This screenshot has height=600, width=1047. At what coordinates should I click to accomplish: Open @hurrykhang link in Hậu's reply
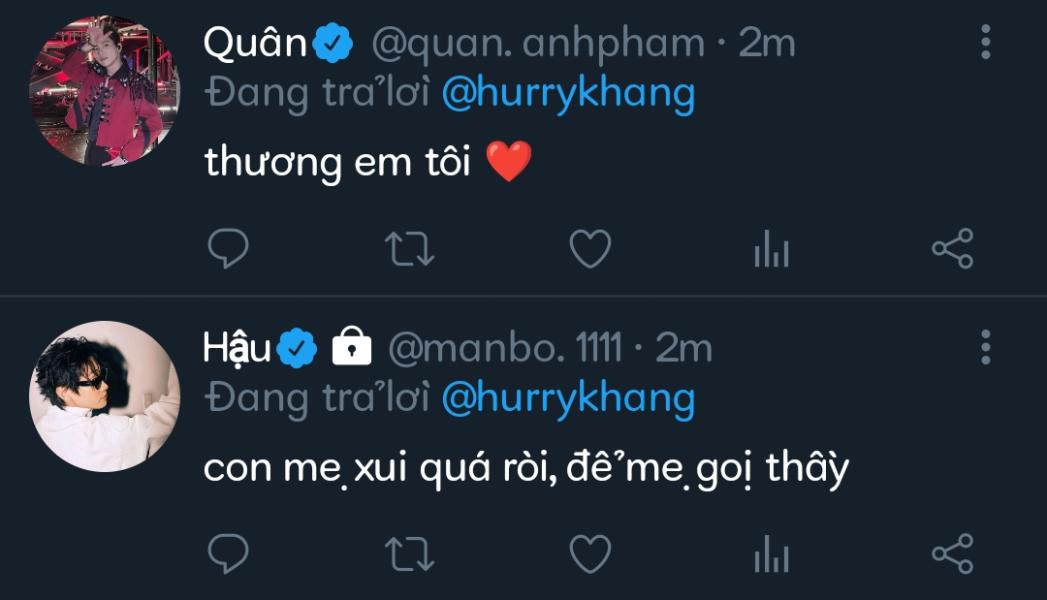click(x=568, y=398)
